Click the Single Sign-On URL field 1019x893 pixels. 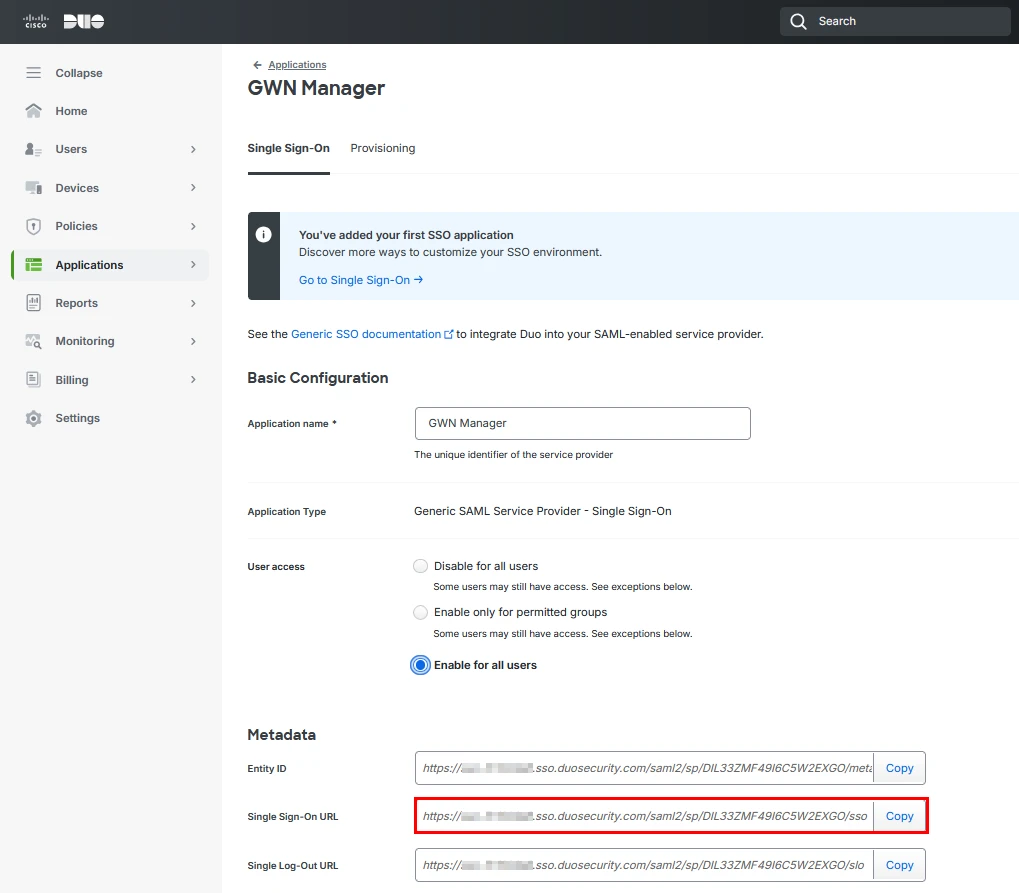644,816
